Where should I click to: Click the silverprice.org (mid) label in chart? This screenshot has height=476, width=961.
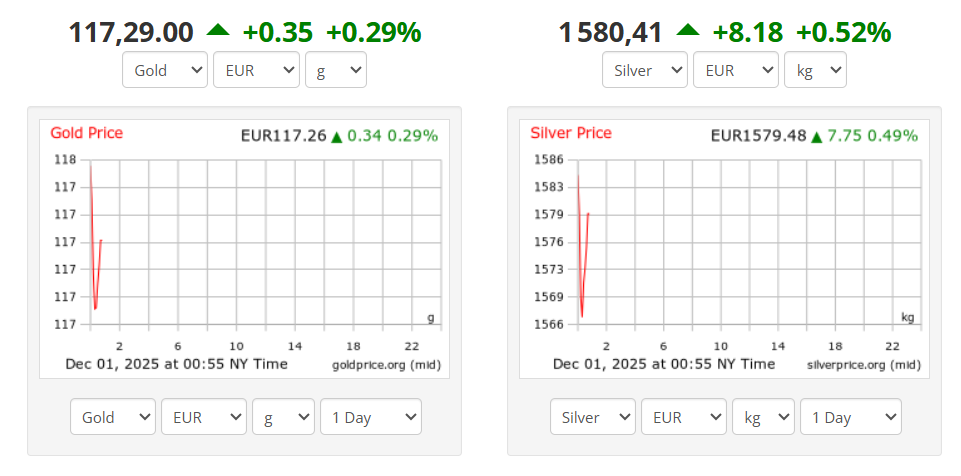point(863,365)
